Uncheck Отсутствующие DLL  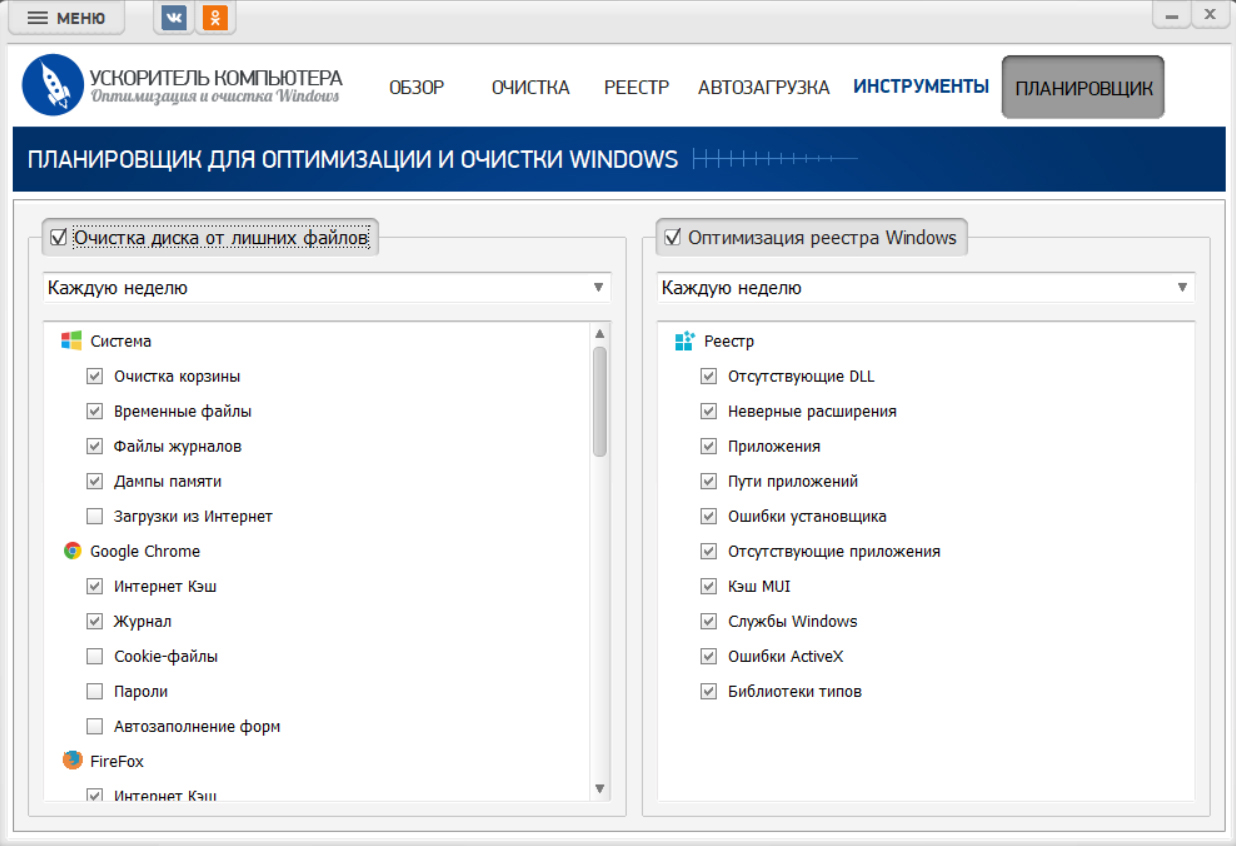point(709,377)
